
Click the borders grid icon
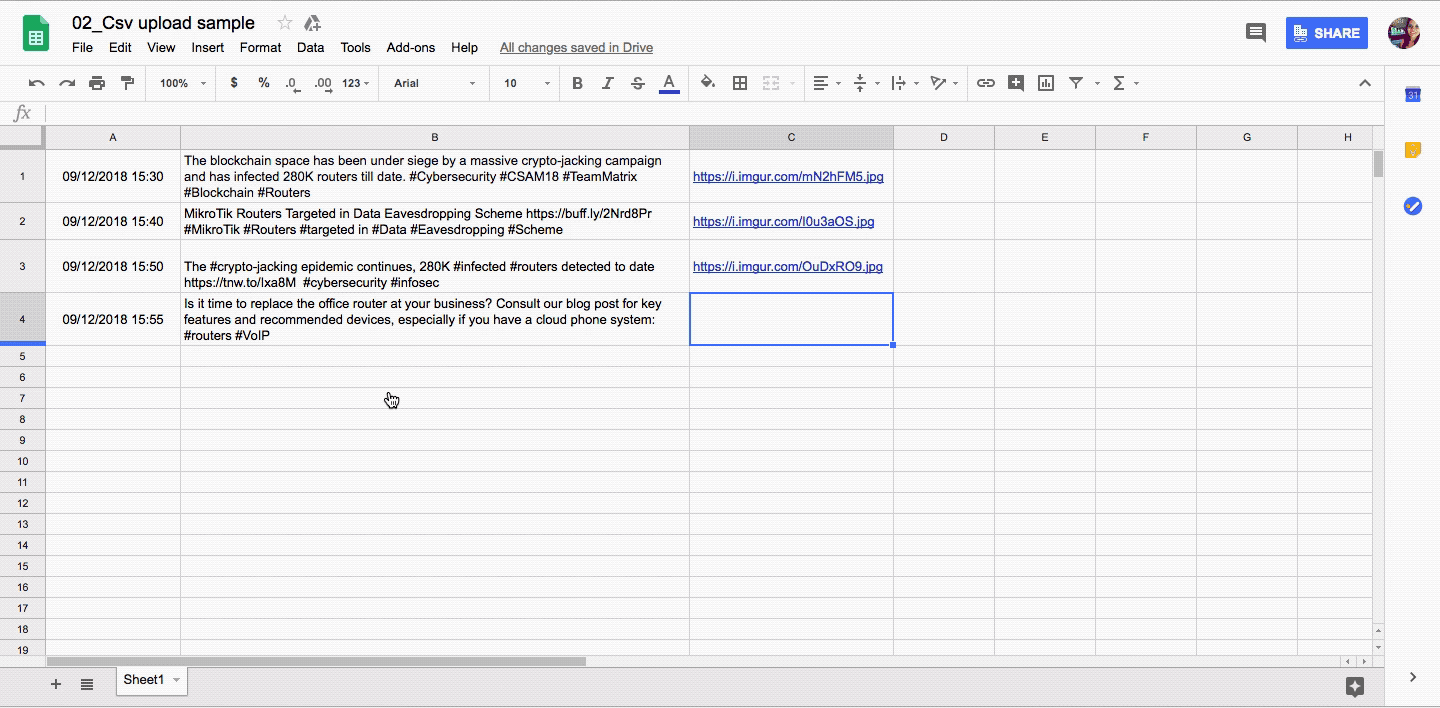point(740,83)
